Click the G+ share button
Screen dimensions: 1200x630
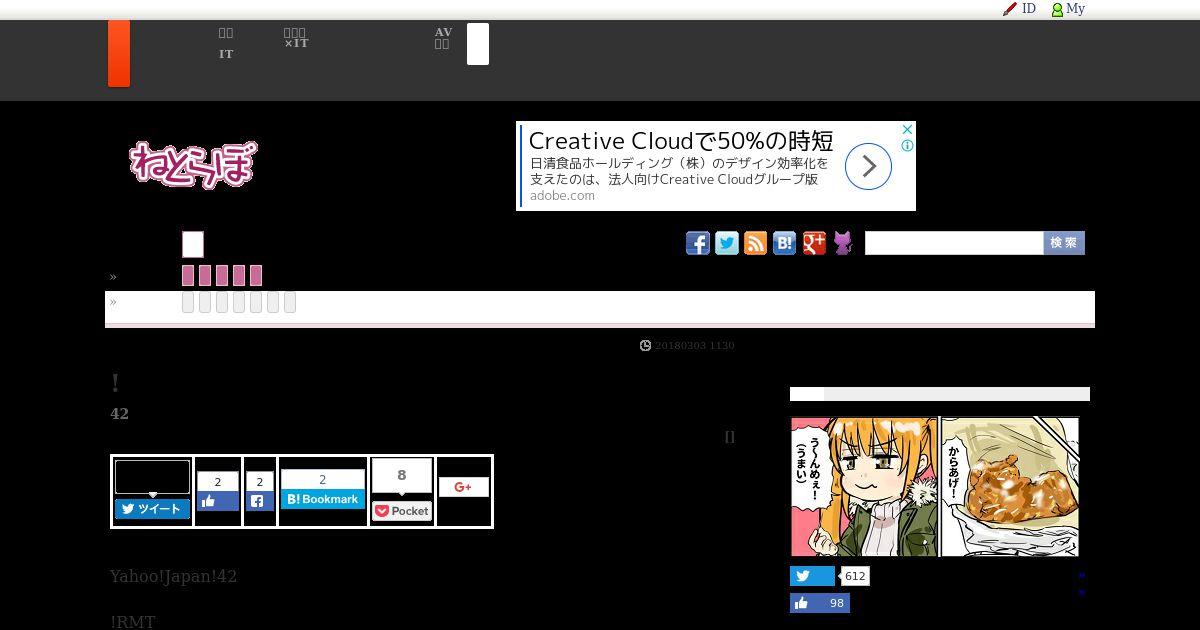pos(463,487)
